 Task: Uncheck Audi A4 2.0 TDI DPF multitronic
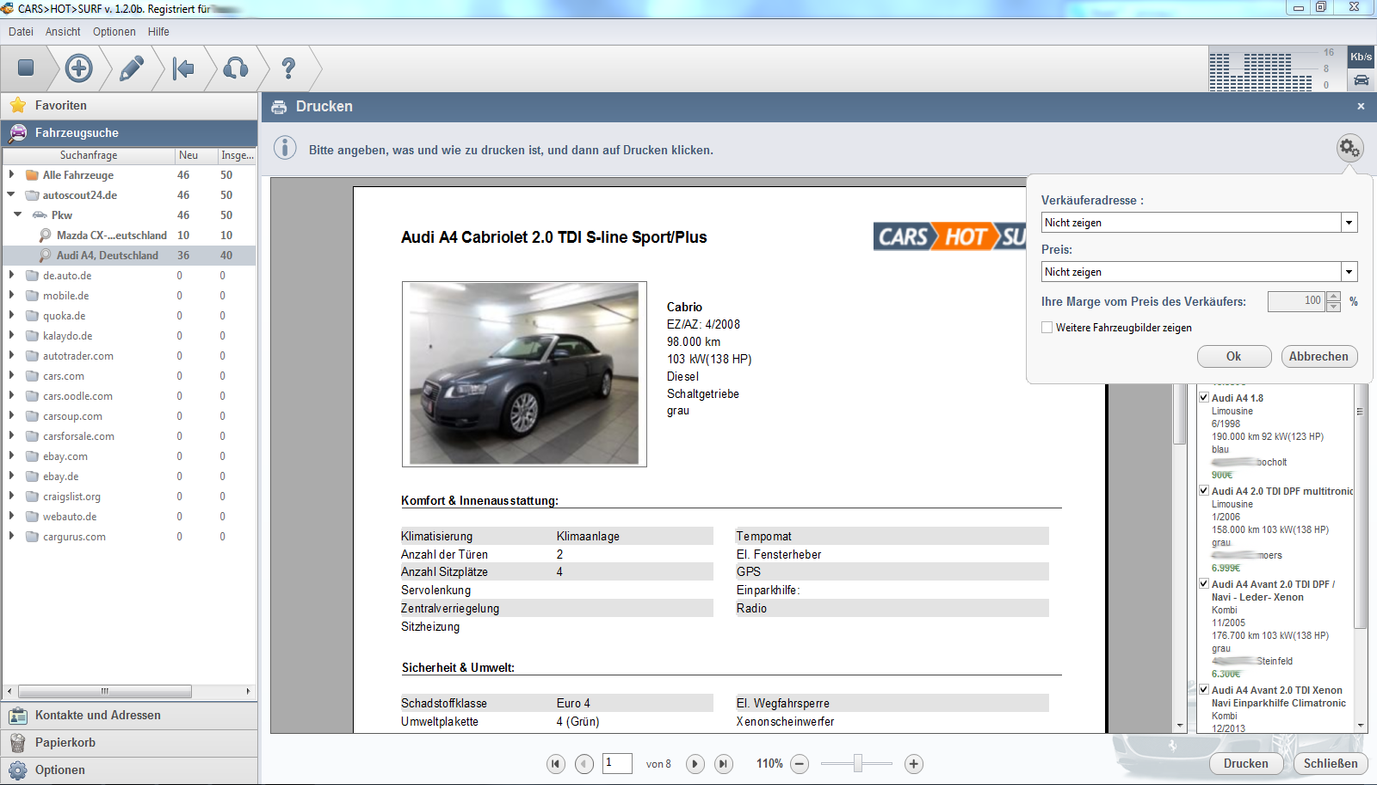click(x=1204, y=491)
